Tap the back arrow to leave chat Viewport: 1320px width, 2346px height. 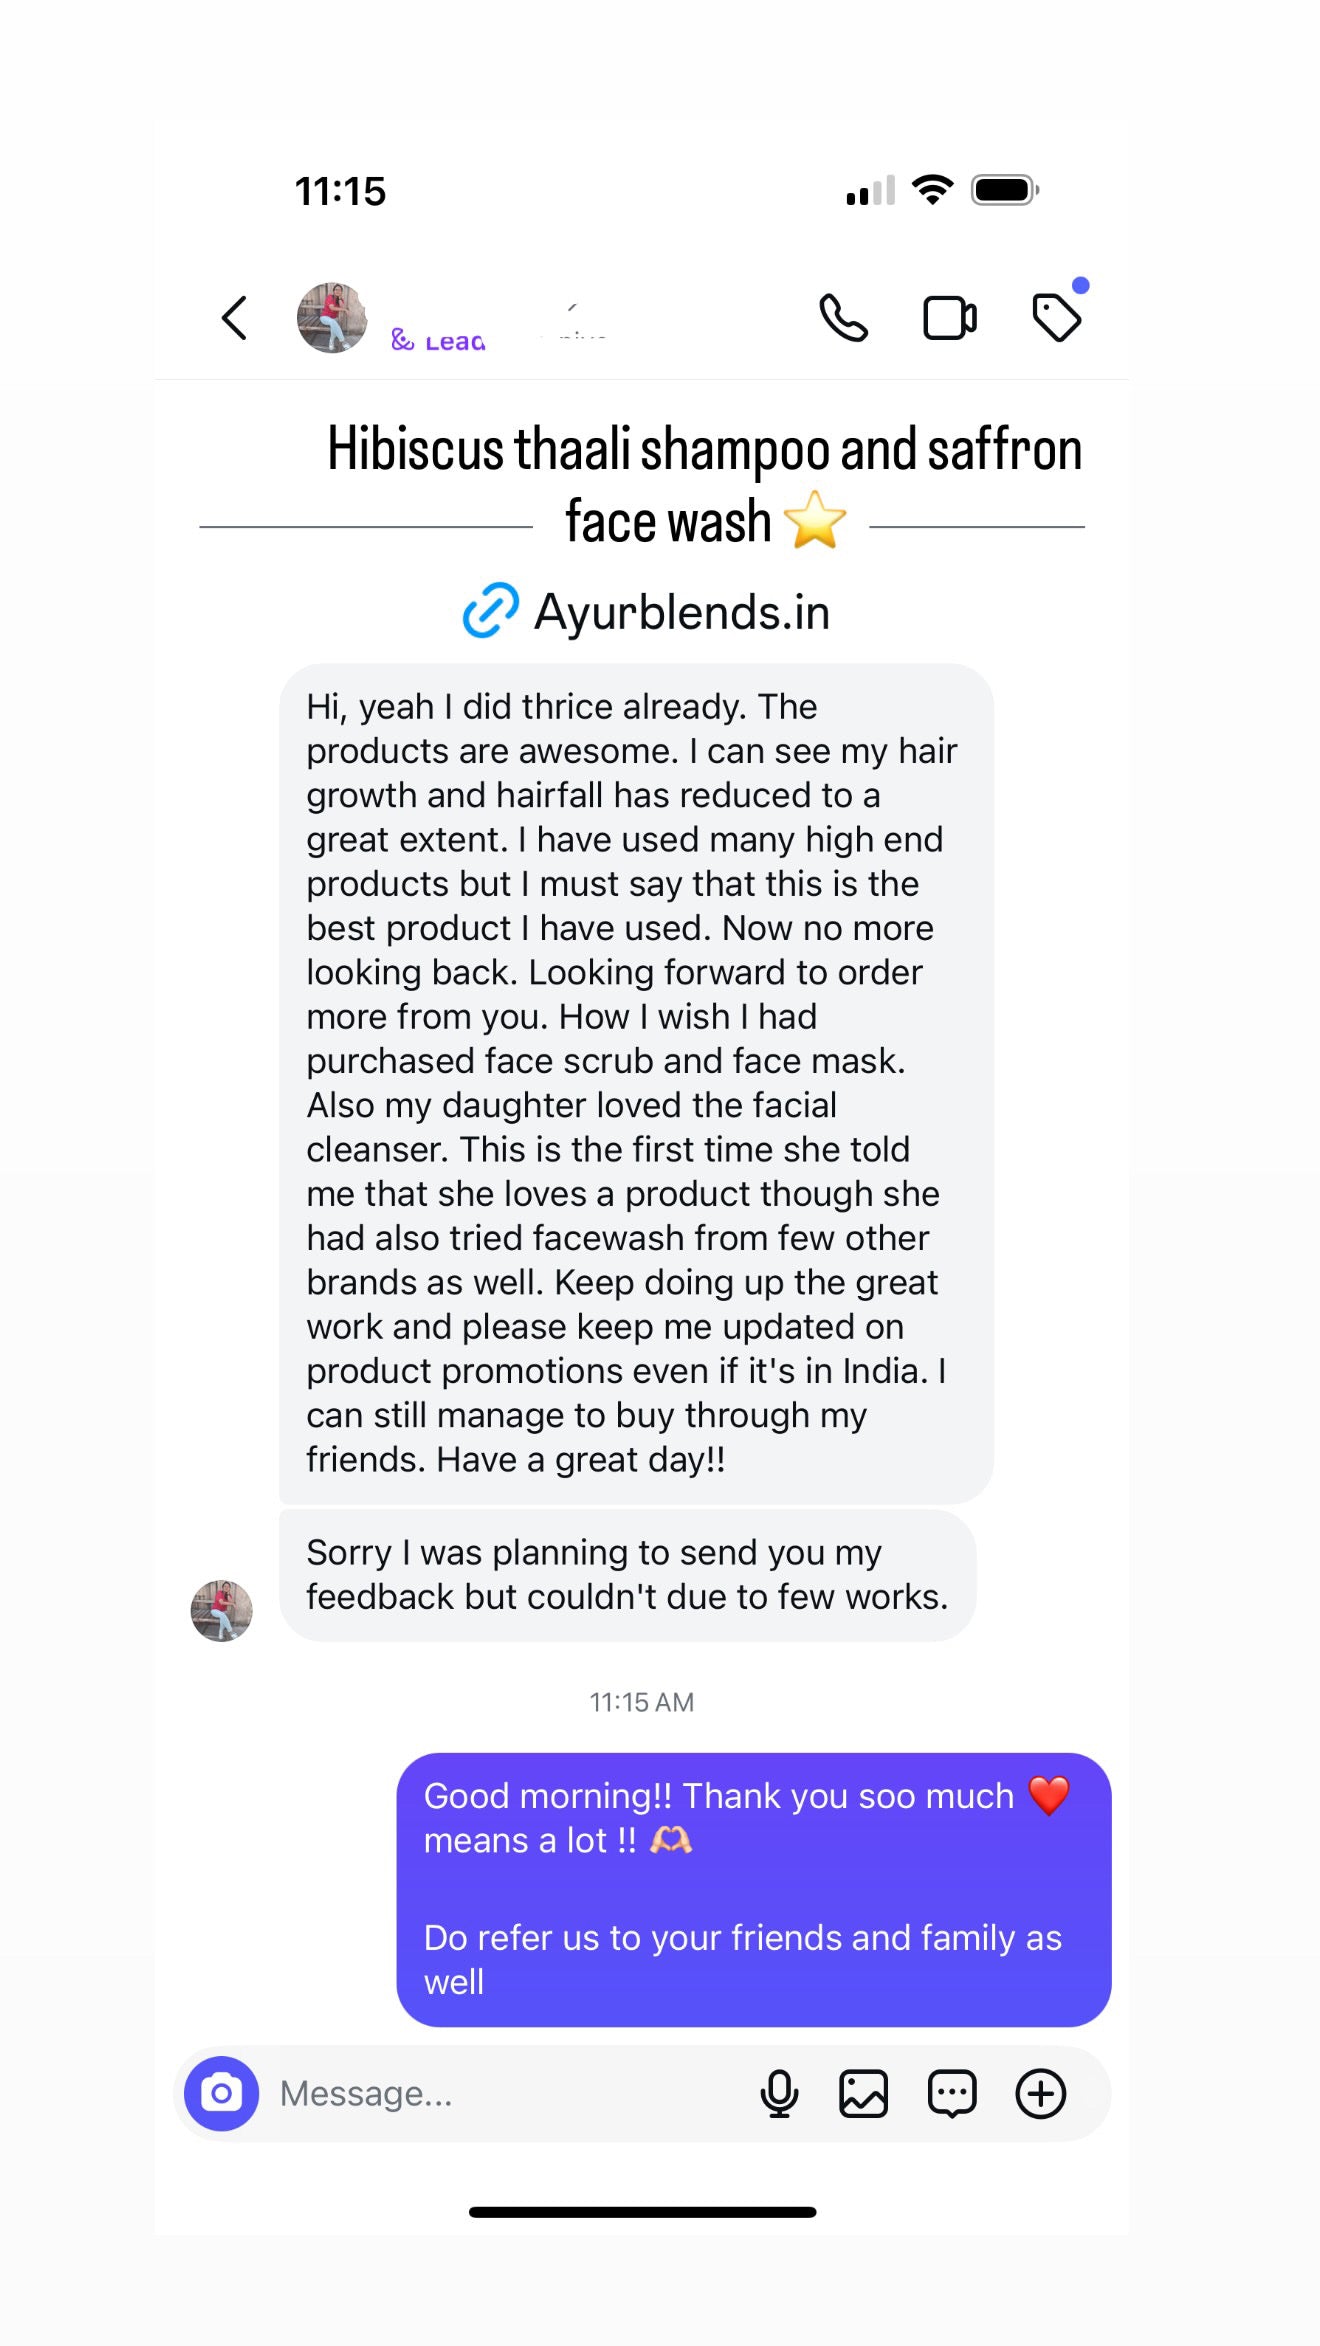pos(234,319)
